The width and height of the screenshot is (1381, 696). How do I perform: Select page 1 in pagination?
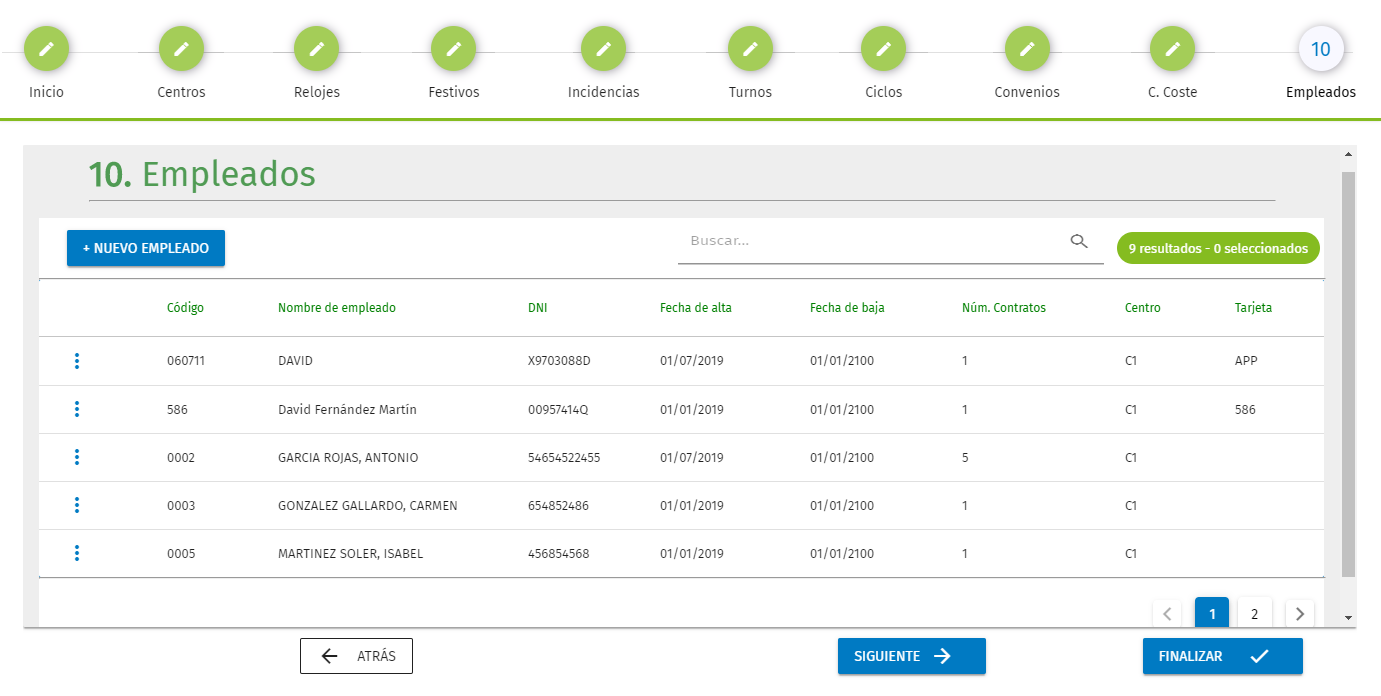(1212, 613)
